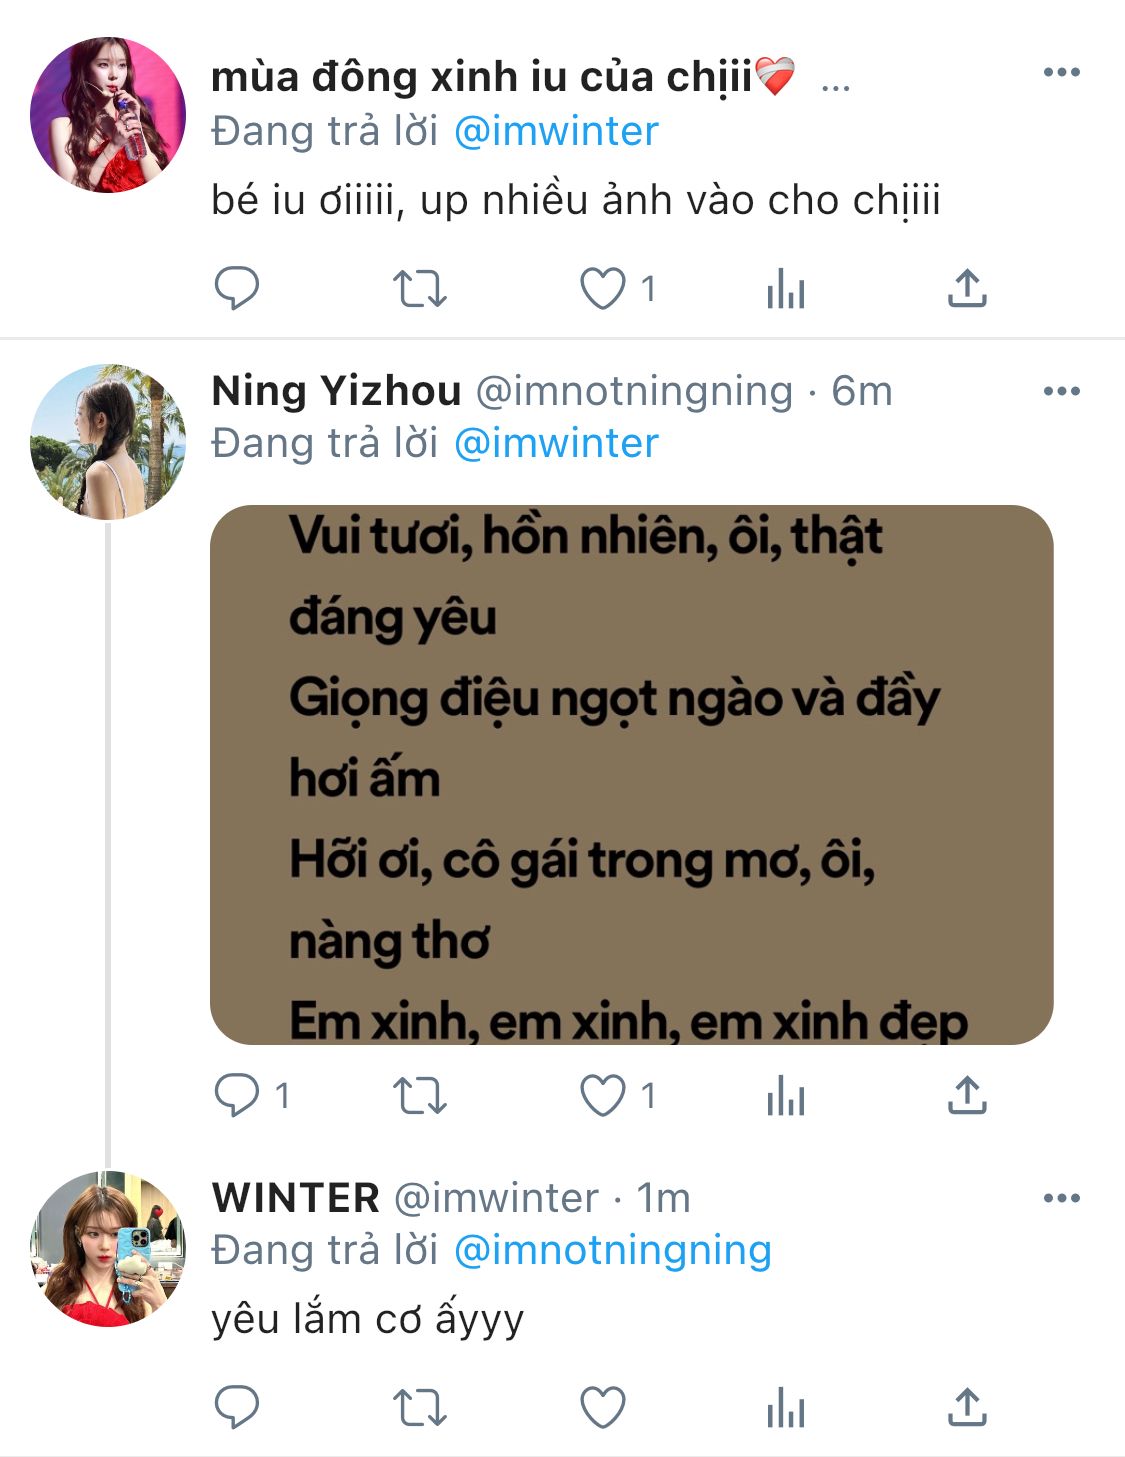The image size is (1125, 1457).
Task: Share Ning Yizhou's lyrics tweet
Action: pos(967,1096)
